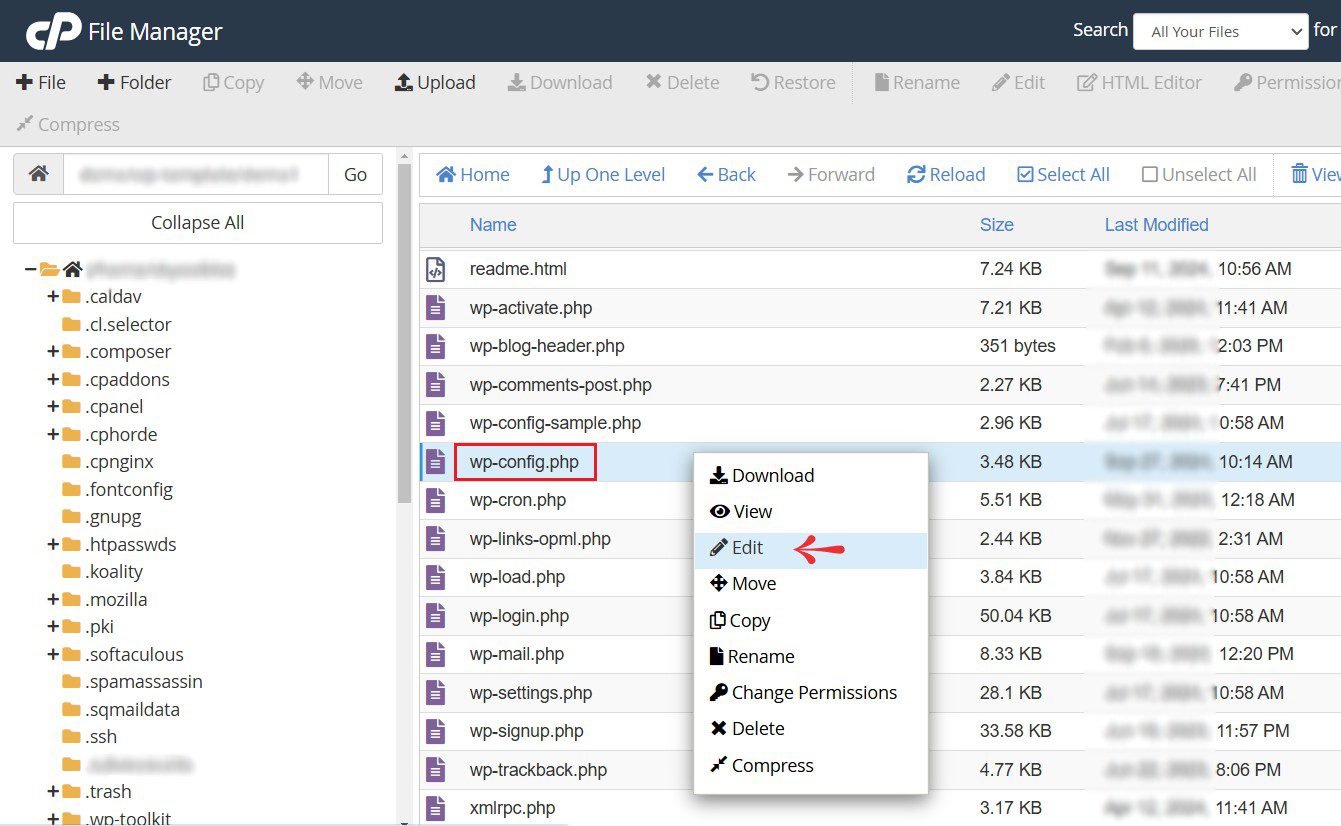Screen dimensions: 1341x826
Task: Check Select All files
Action: [1063, 175]
